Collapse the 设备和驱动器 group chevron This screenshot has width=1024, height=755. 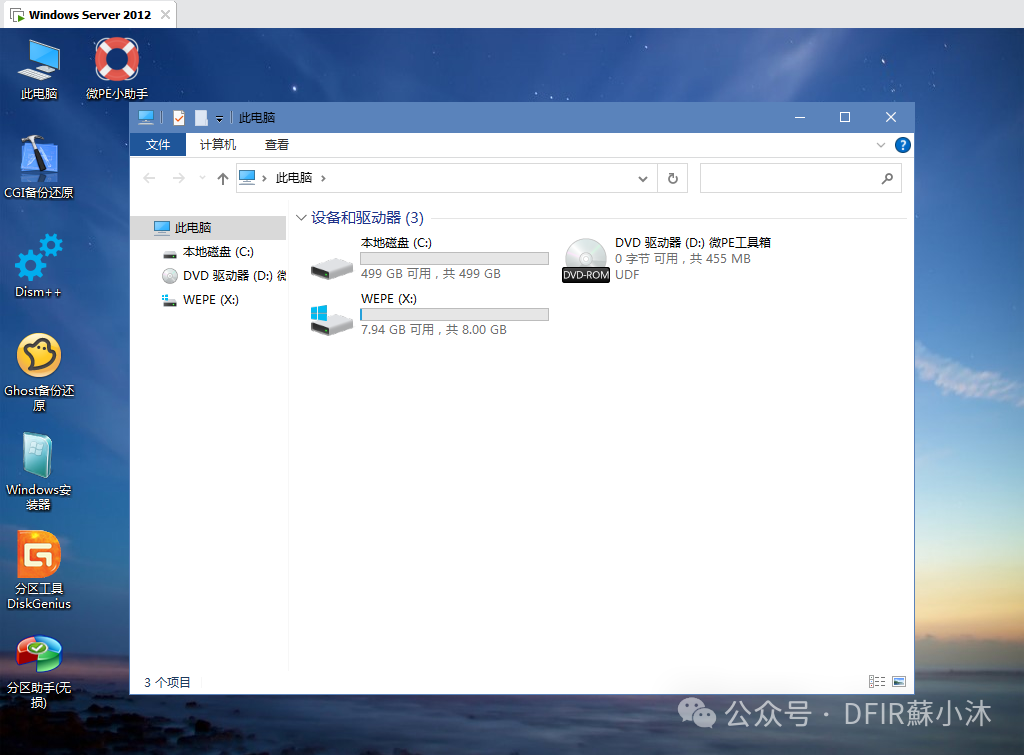301,217
